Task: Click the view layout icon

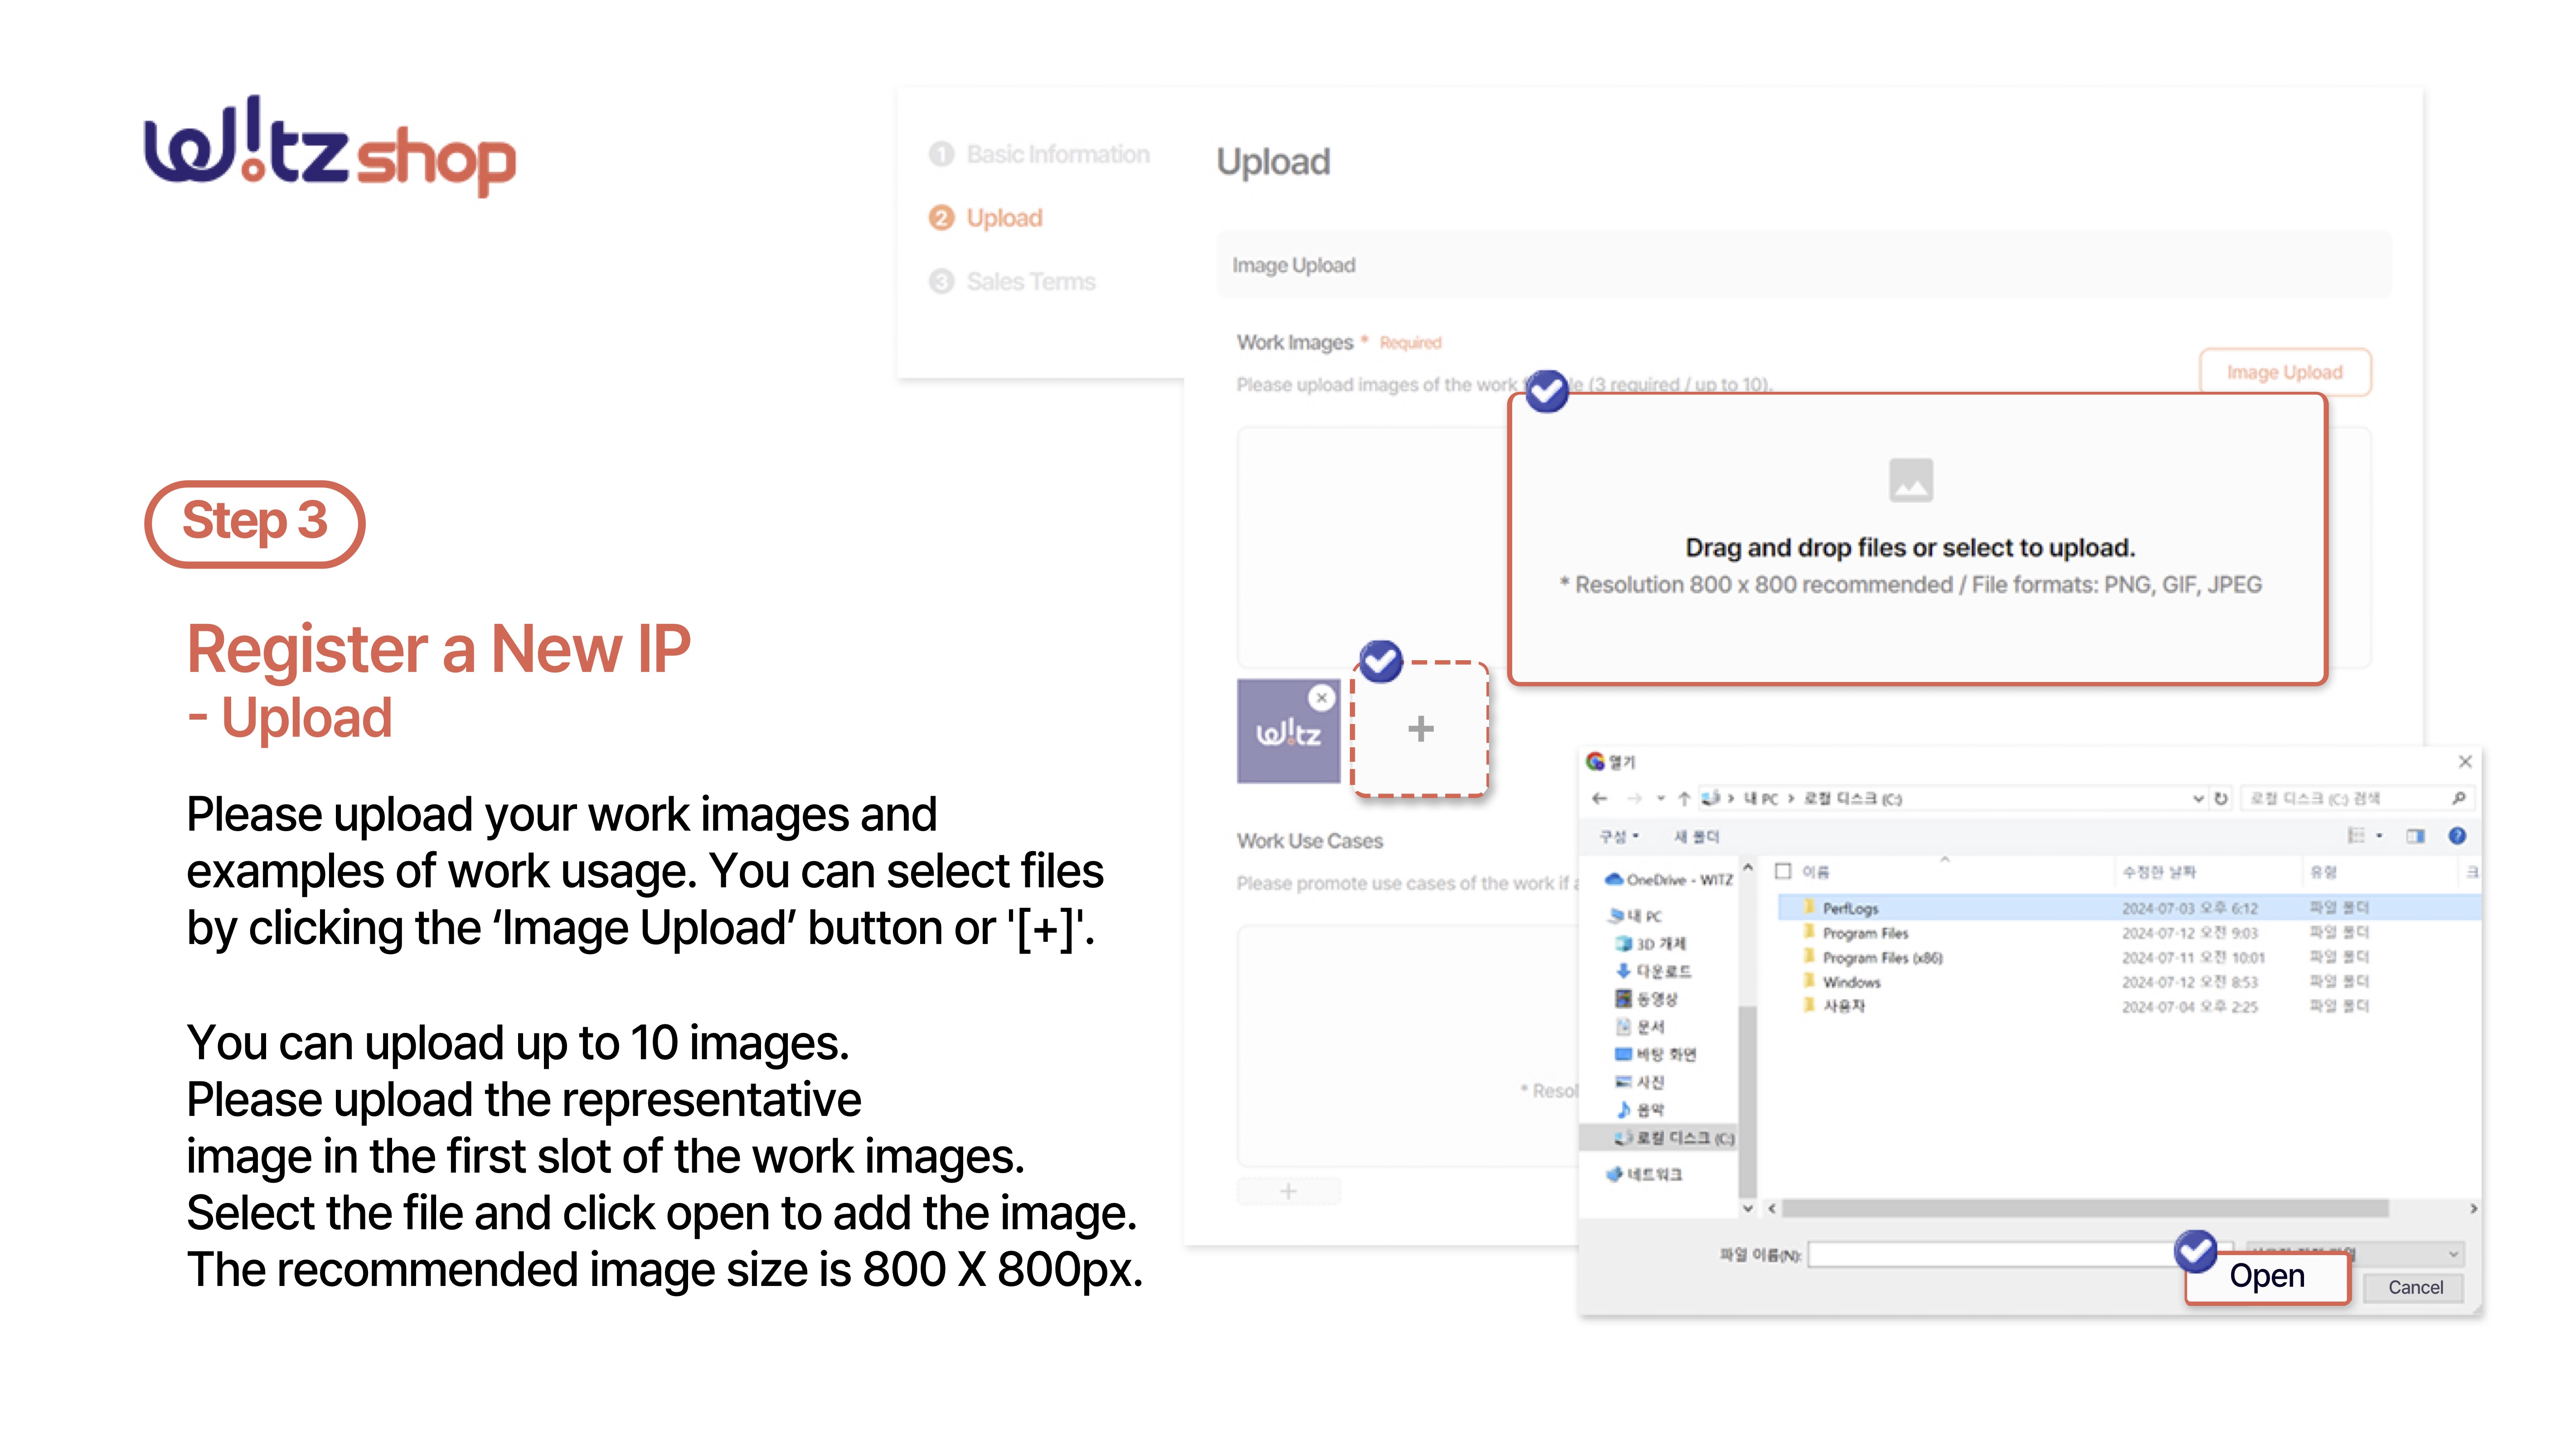Action: coord(2356,836)
